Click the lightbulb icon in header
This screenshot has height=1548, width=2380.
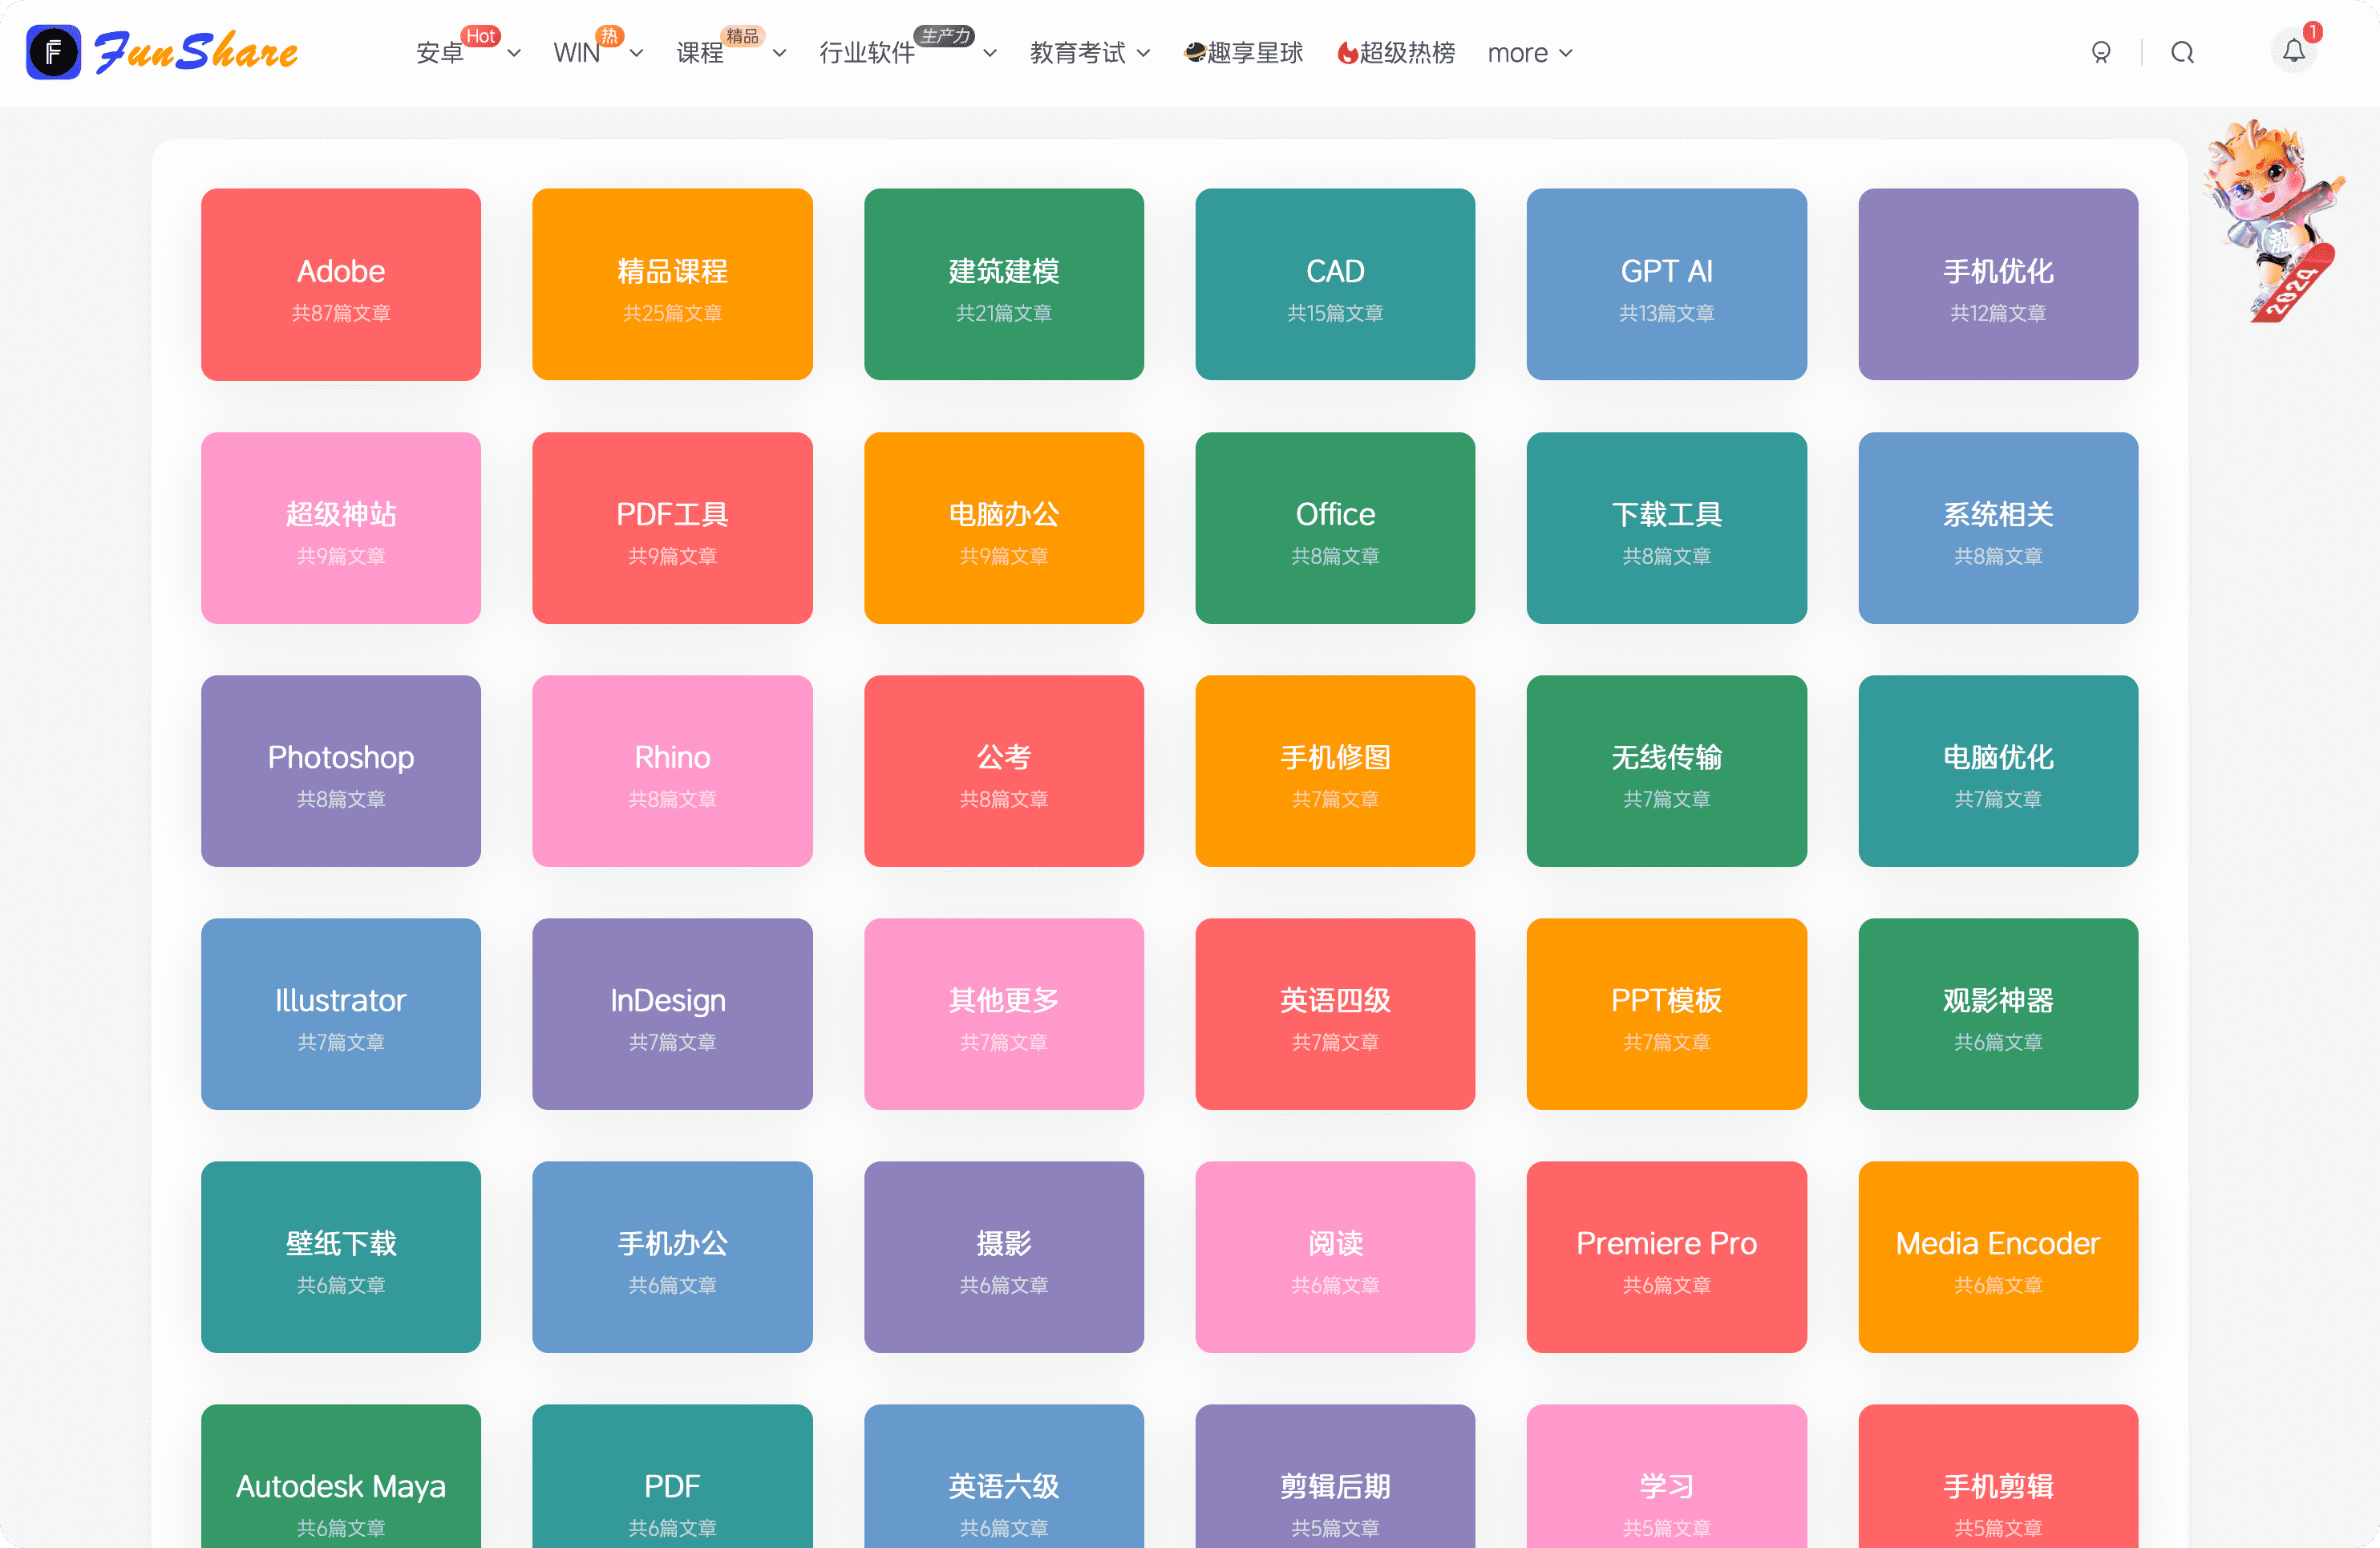tap(2101, 52)
